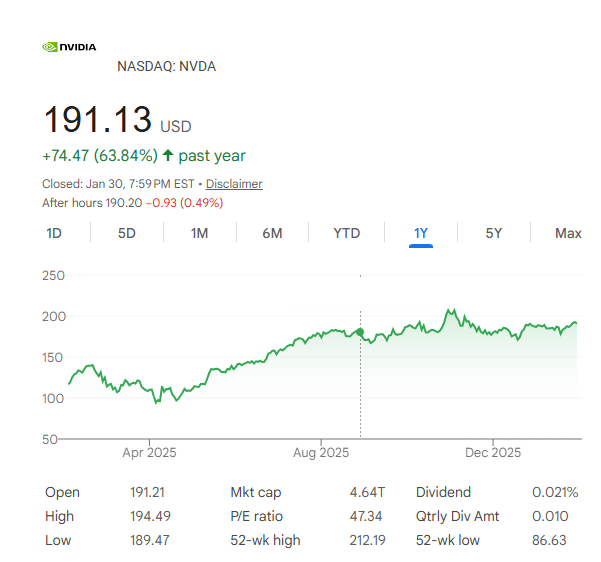The width and height of the screenshot is (601, 562).
Task: Select the 1D time range tab
Action: pos(54,233)
